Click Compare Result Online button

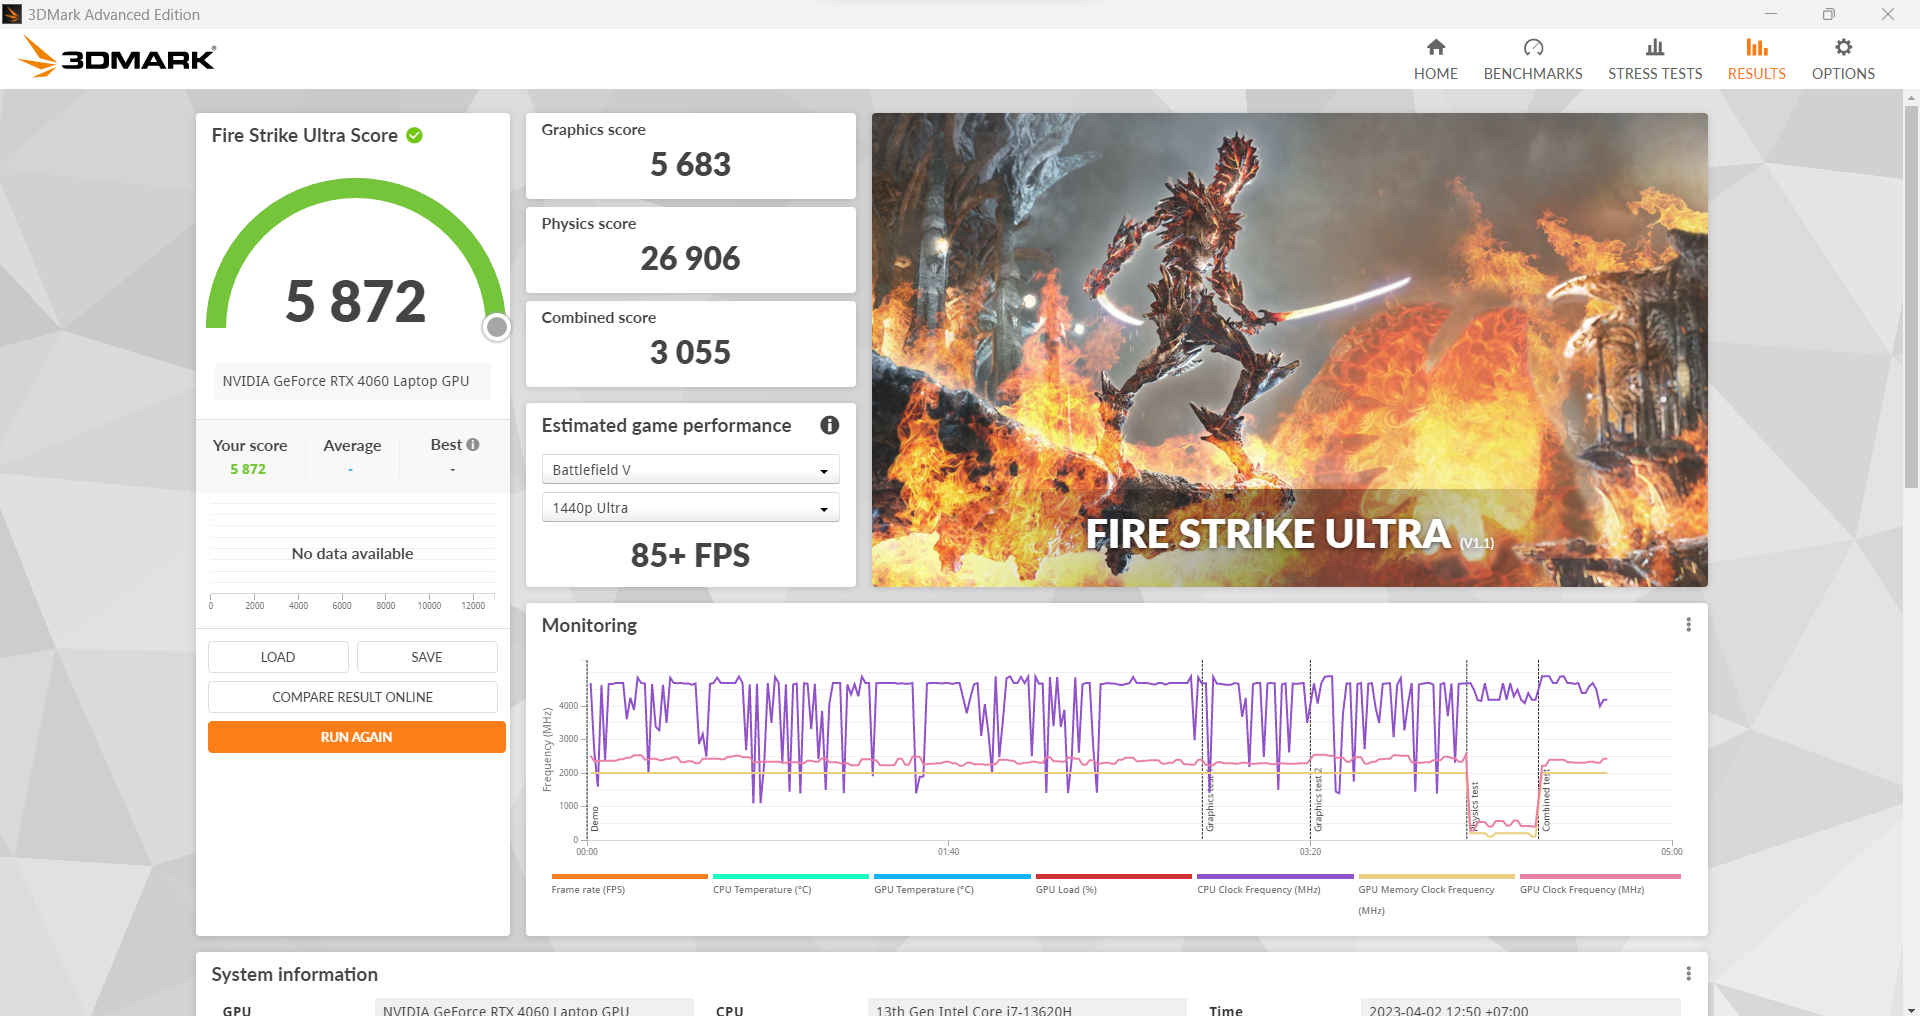[352, 697]
